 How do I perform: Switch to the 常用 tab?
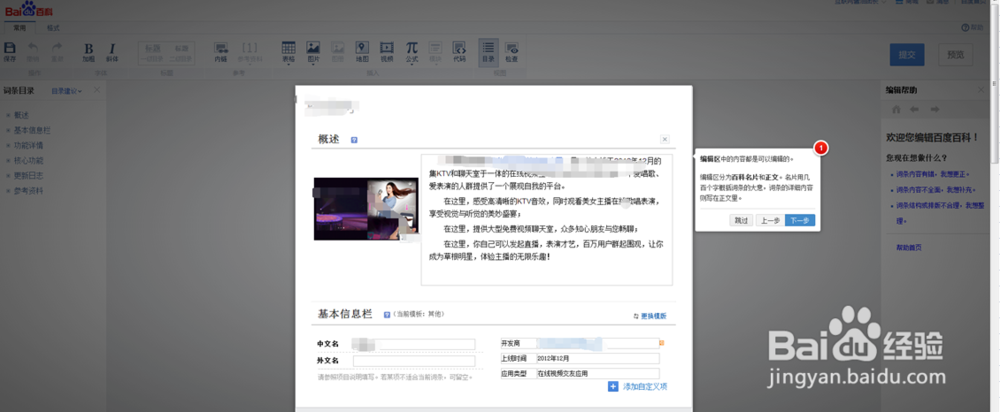20,28
